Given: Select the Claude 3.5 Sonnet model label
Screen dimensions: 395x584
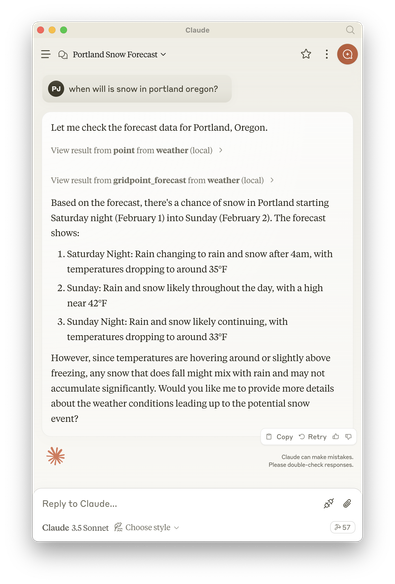Looking at the screenshot, I should [x=75, y=528].
